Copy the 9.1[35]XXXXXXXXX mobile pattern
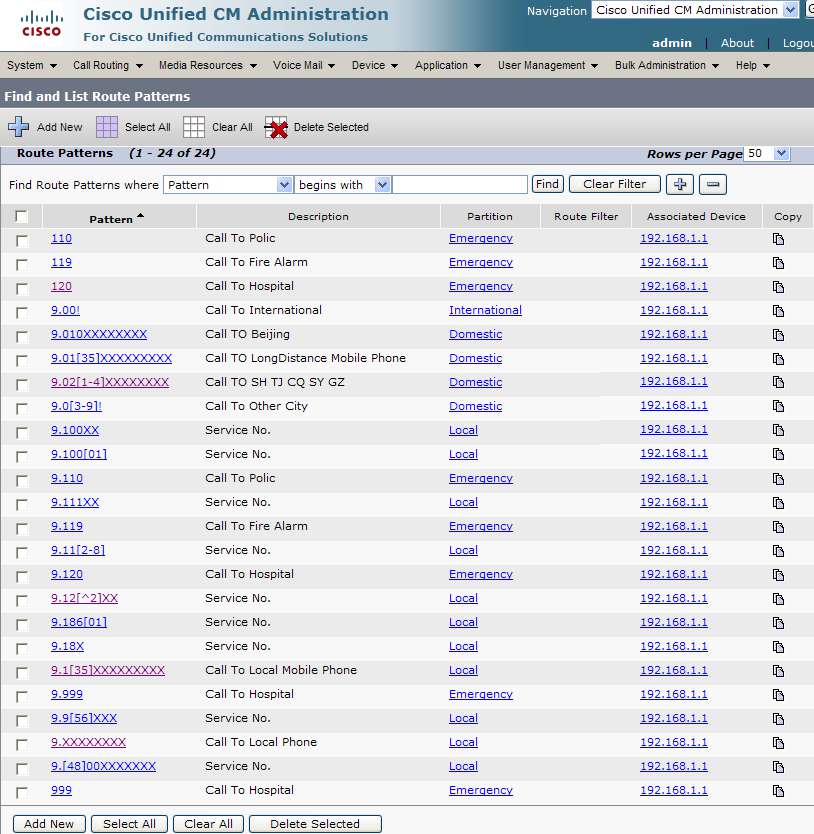This screenshot has width=814, height=834. coord(778,671)
